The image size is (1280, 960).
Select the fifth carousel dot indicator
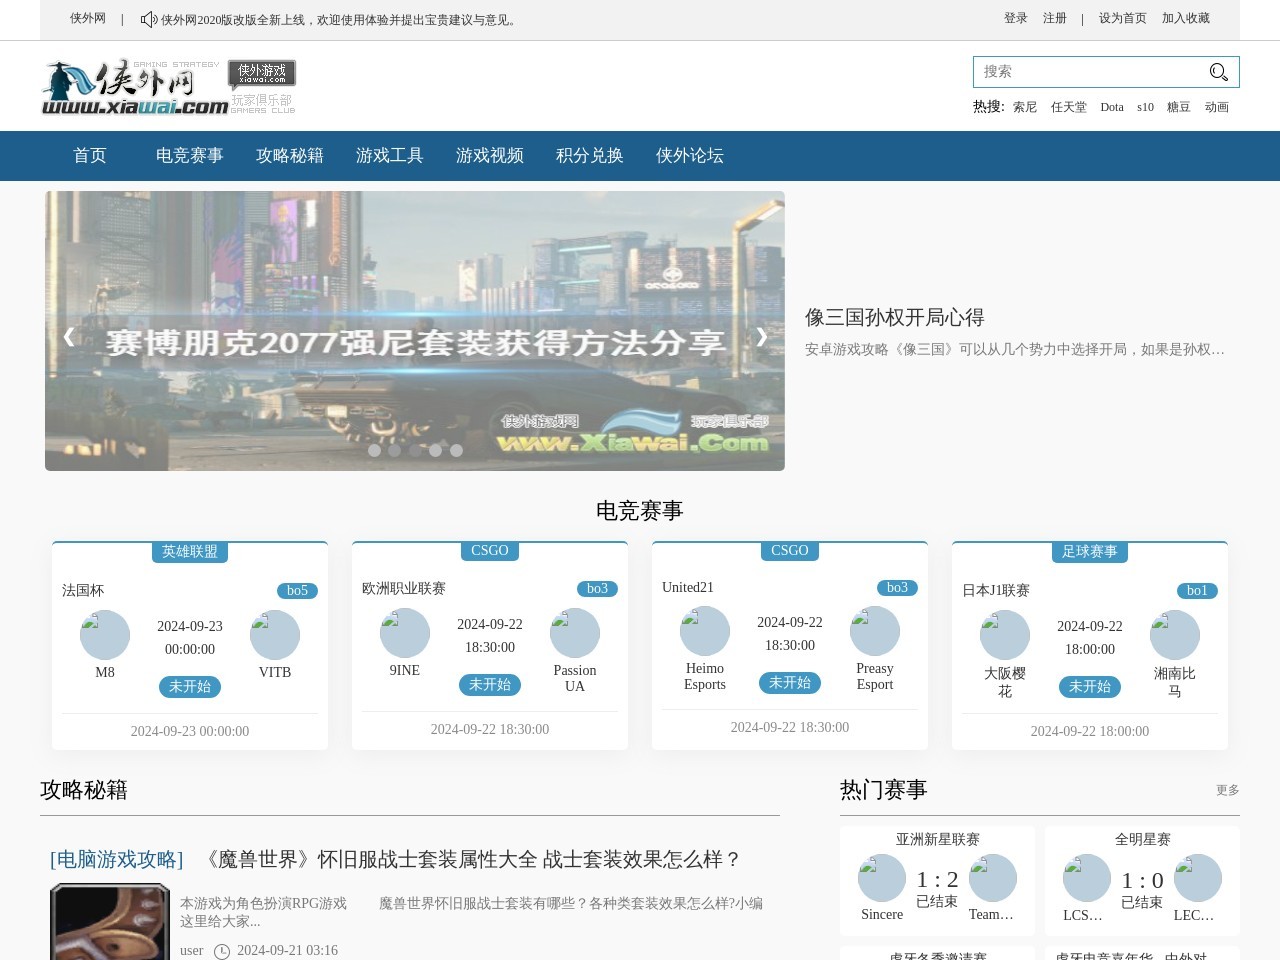click(x=456, y=450)
